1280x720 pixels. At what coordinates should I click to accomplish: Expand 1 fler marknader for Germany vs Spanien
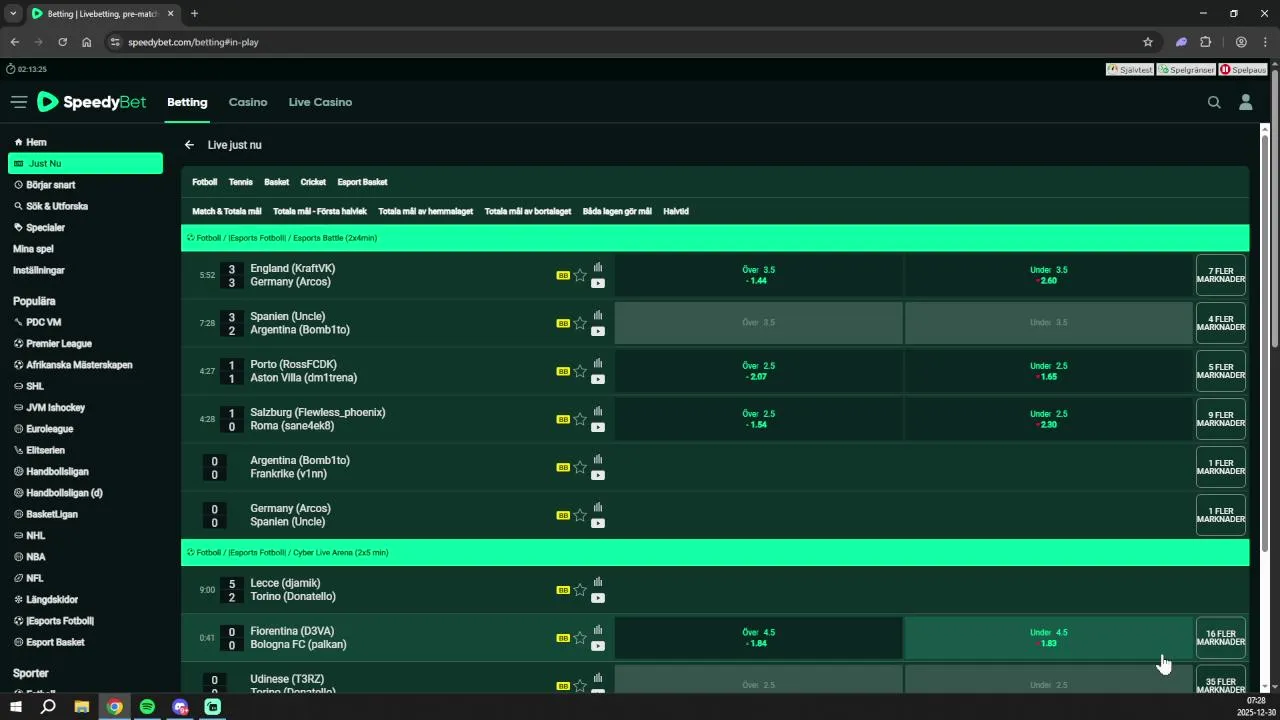pyautogui.click(x=1221, y=515)
